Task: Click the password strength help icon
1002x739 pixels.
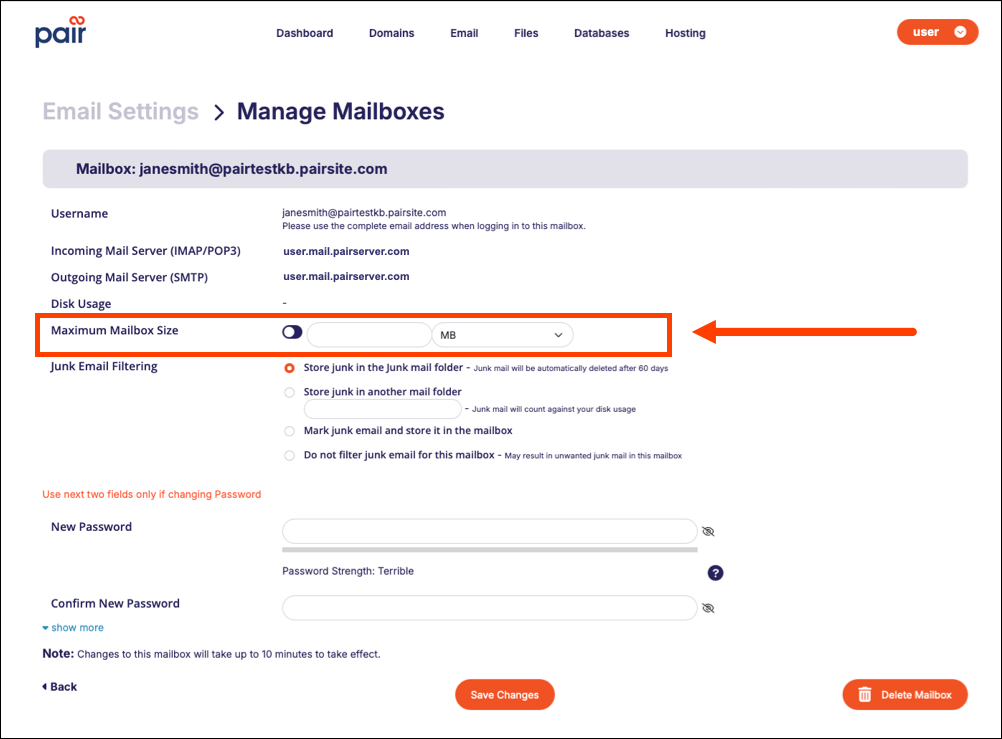Action: tap(715, 573)
